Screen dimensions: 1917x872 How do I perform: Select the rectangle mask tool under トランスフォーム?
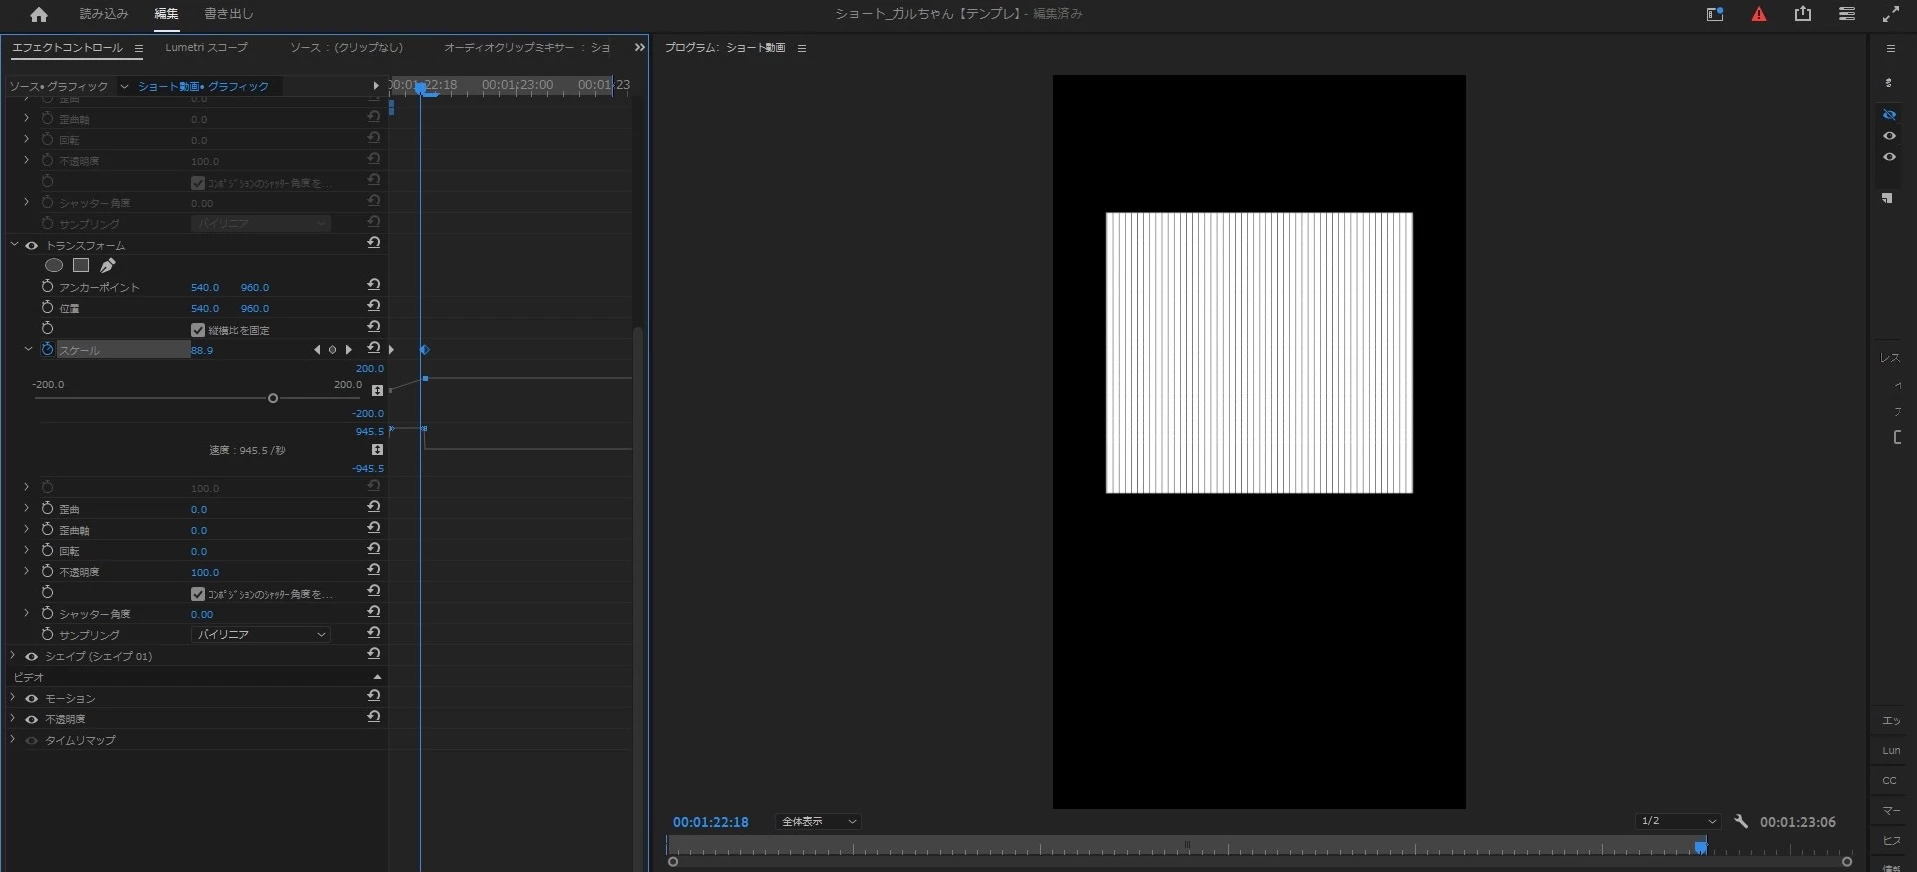[x=81, y=265]
